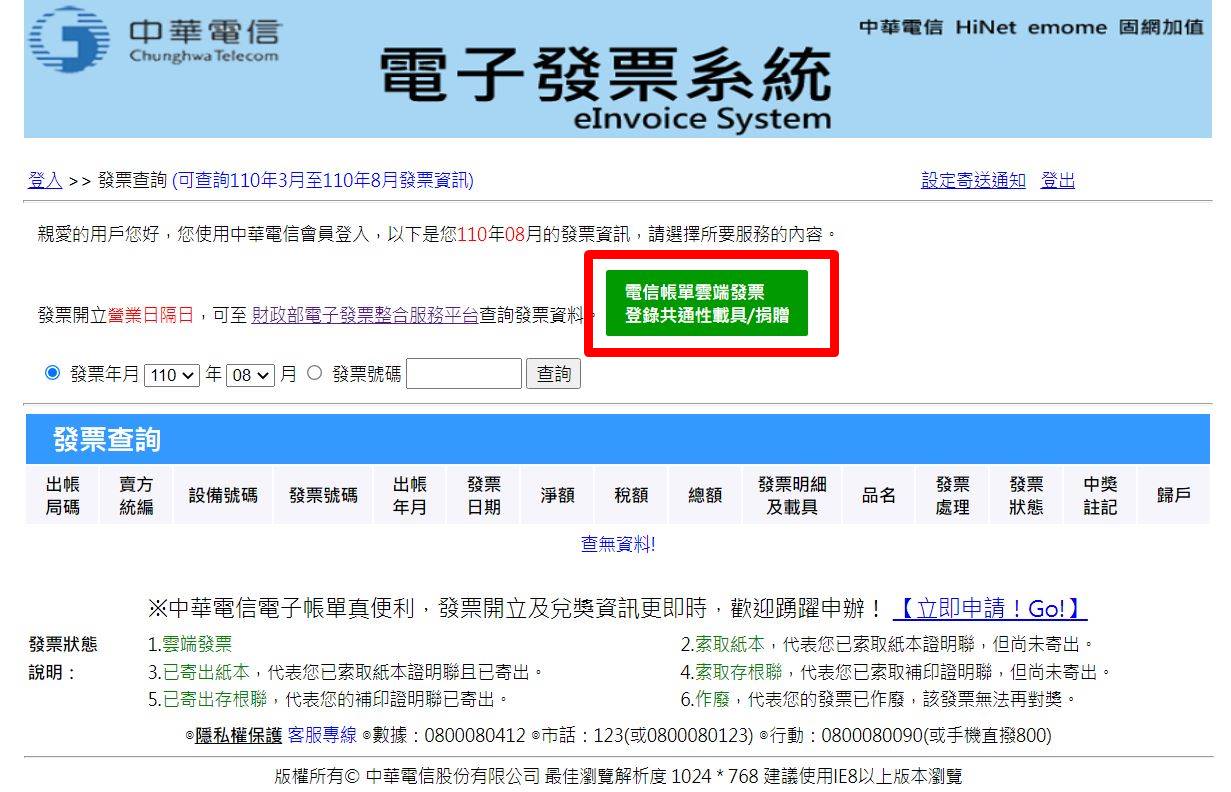Click the 登出 logout link

click(1058, 180)
